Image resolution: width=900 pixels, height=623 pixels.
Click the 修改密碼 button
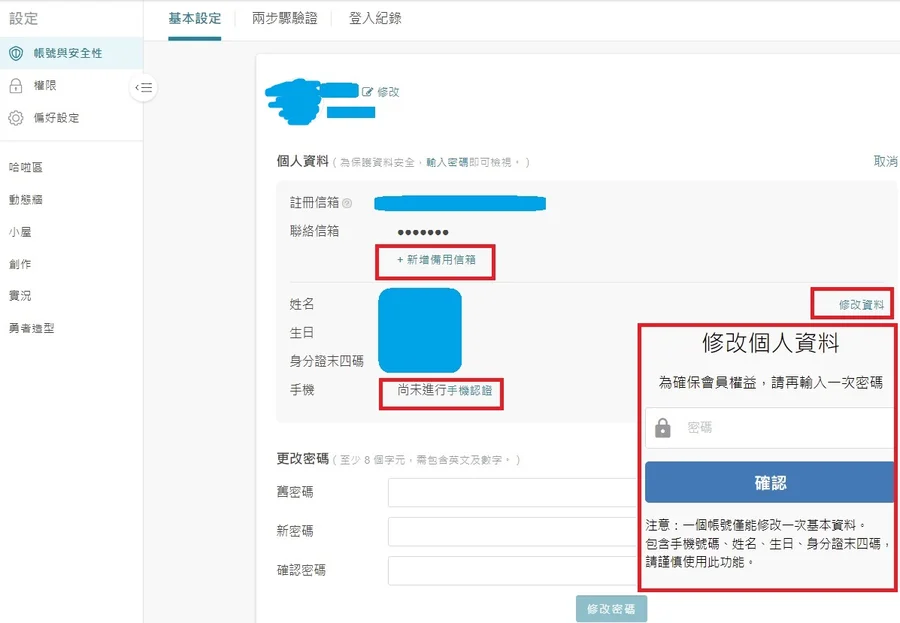(611, 608)
